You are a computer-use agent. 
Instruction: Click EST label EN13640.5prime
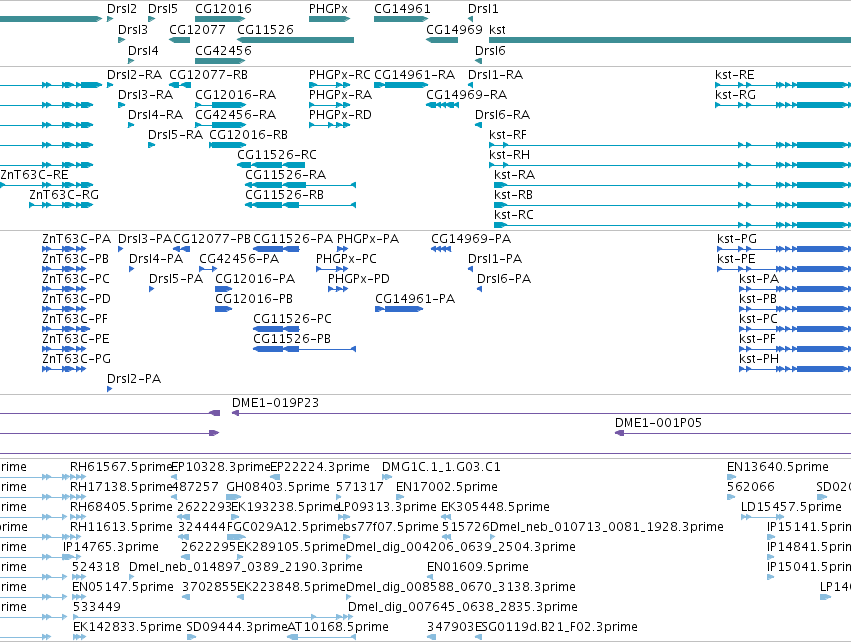(778, 467)
